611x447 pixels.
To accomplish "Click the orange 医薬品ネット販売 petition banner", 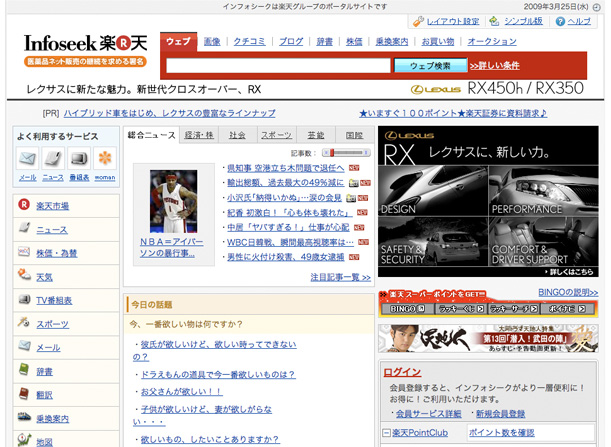I will [x=85, y=62].
